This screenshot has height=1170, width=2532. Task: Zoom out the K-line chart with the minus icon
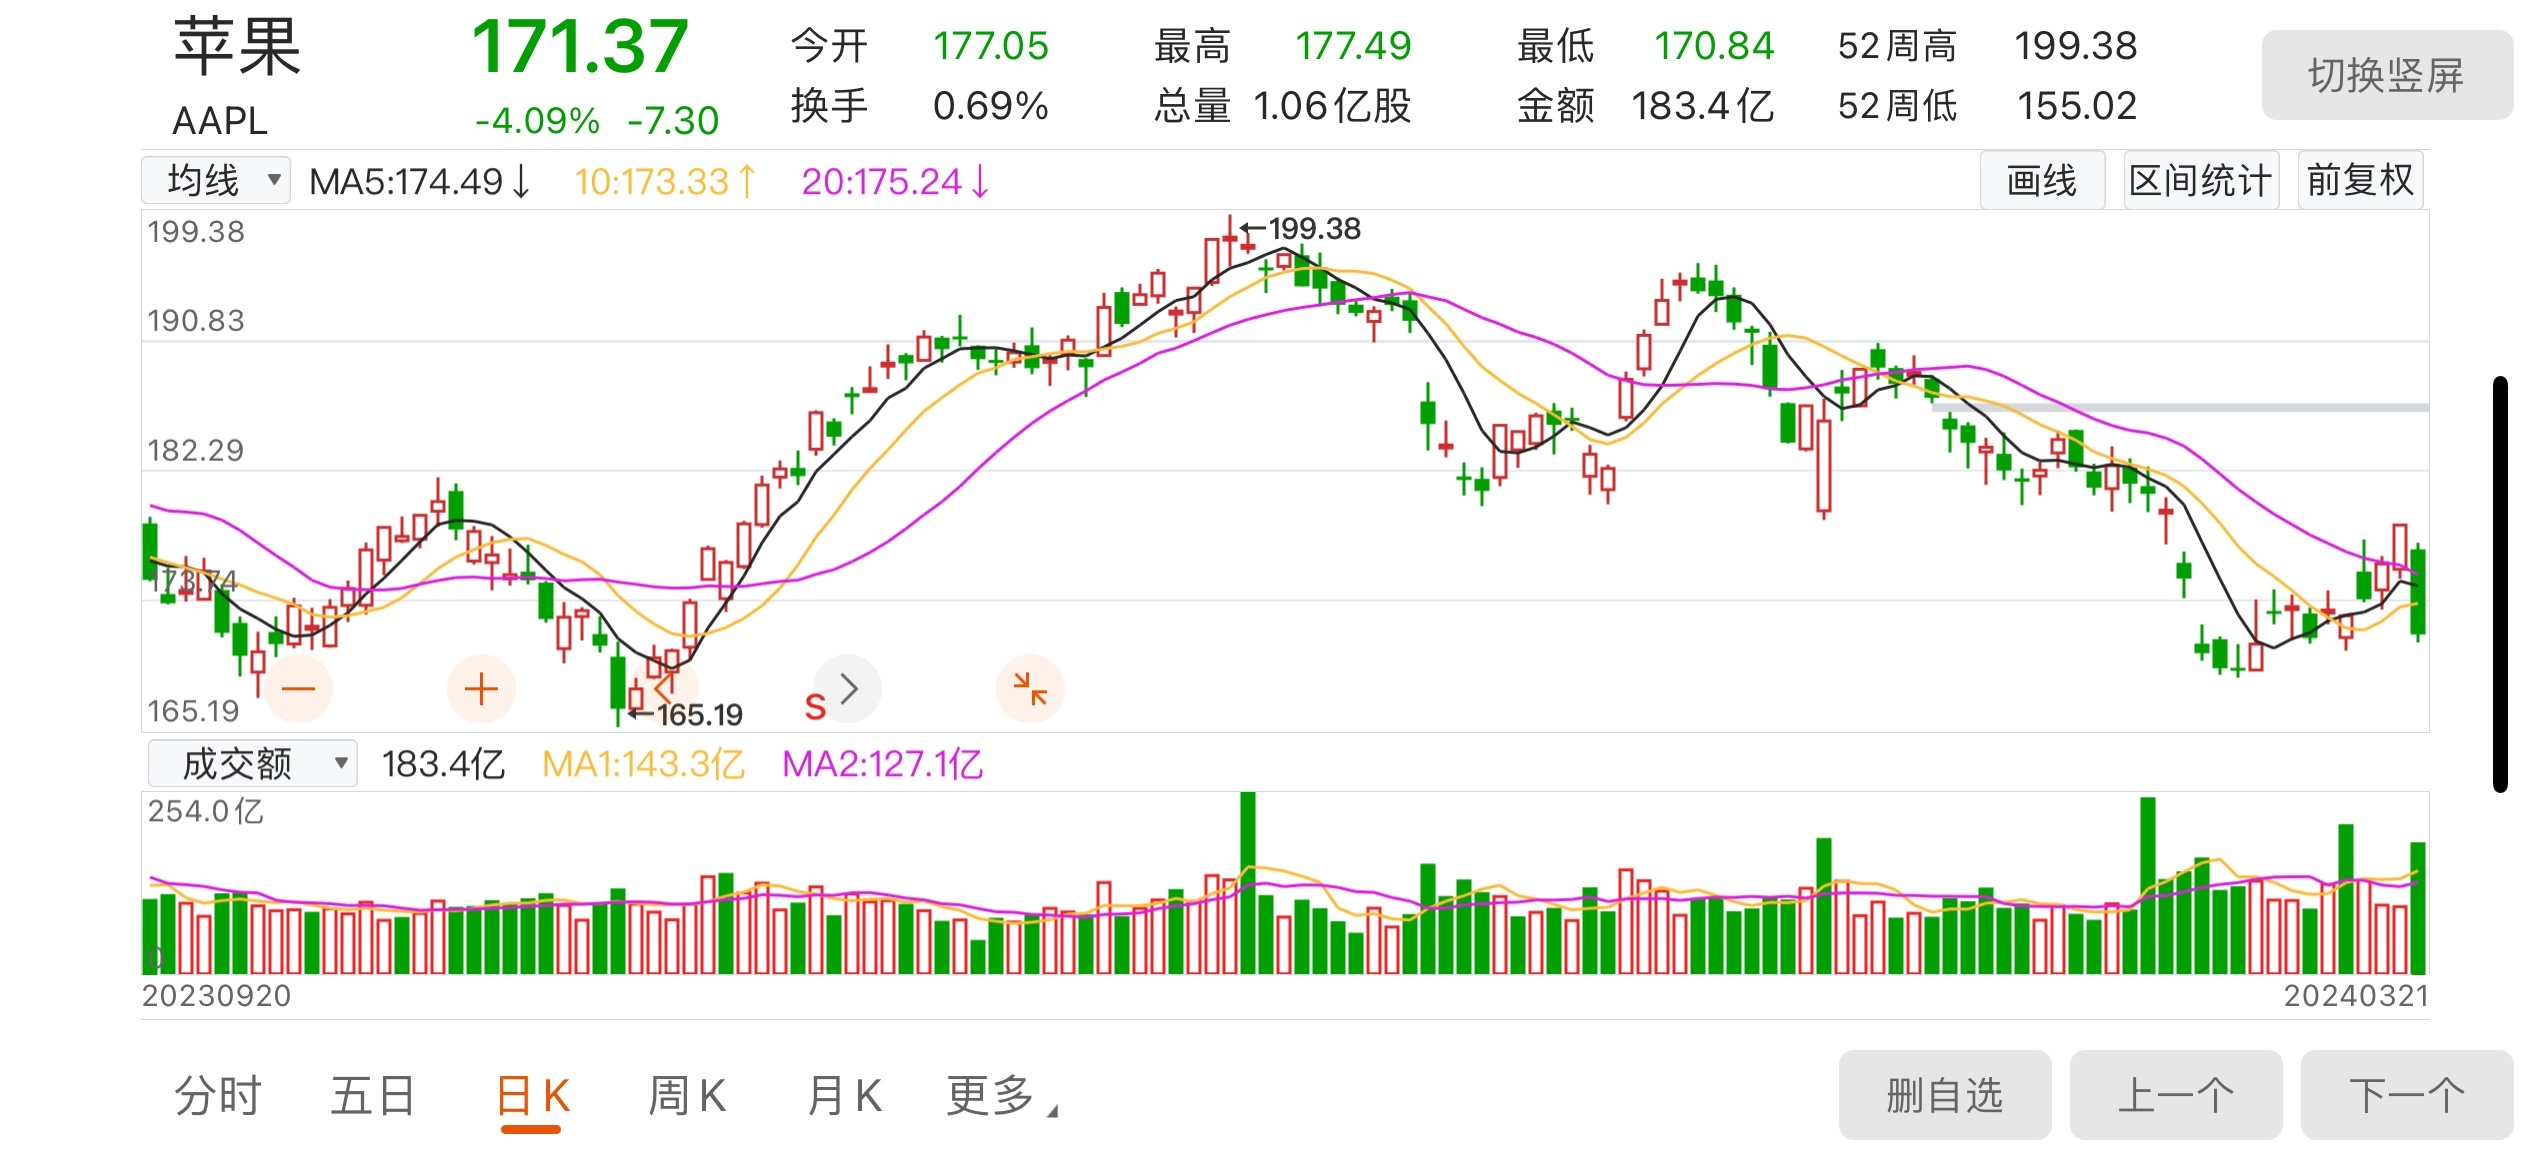pos(297,687)
